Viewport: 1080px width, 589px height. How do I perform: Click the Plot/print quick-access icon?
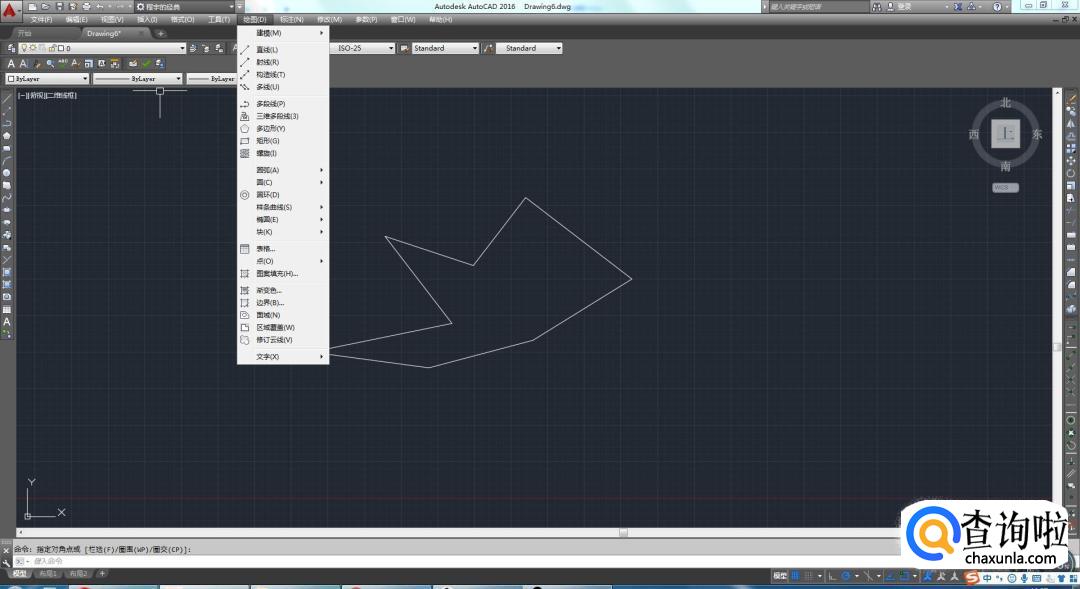(x=86, y=6)
